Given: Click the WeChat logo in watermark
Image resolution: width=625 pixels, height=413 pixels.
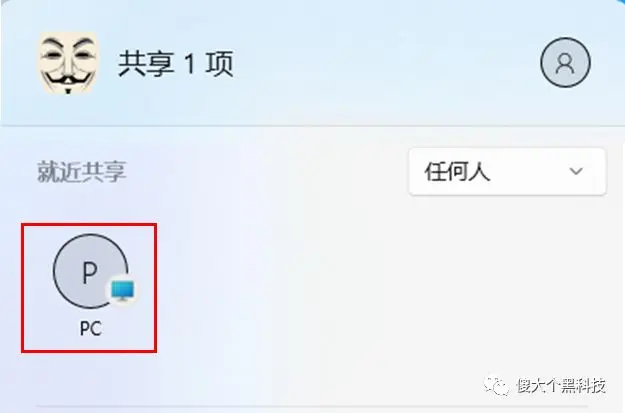Looking at the screenshot, I should tap(496, 385).
